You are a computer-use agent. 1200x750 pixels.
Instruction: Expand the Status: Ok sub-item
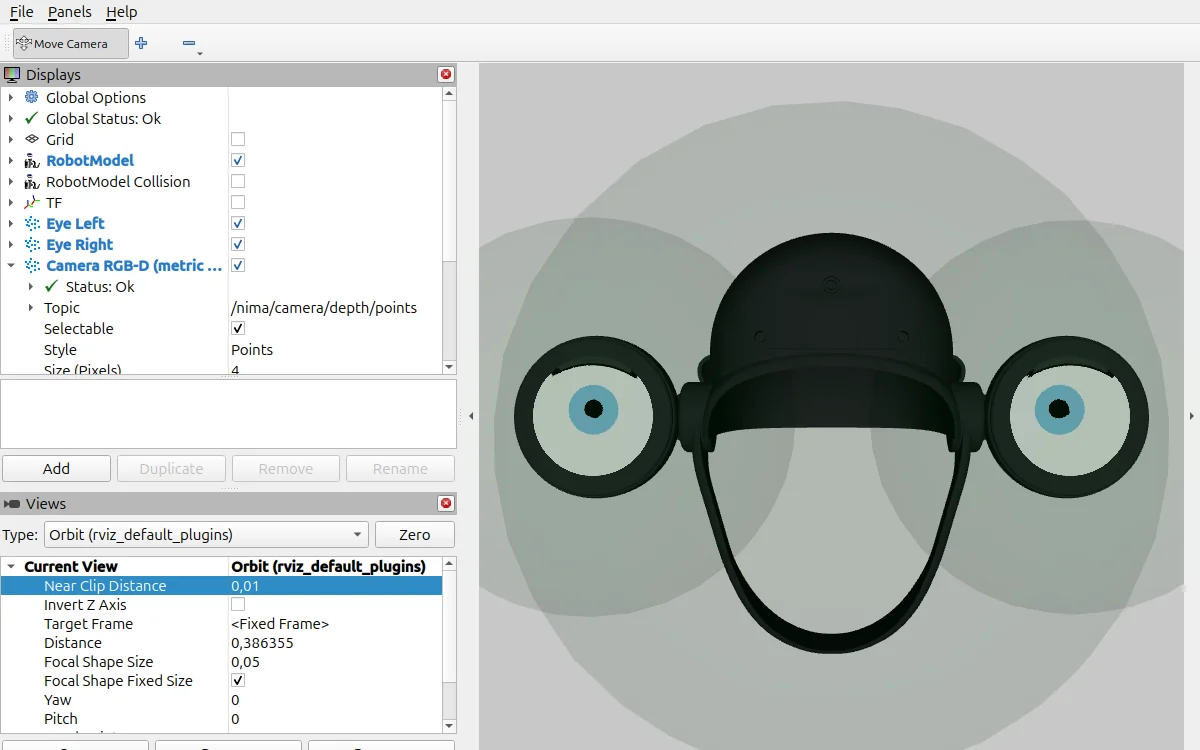pos(31,286)
